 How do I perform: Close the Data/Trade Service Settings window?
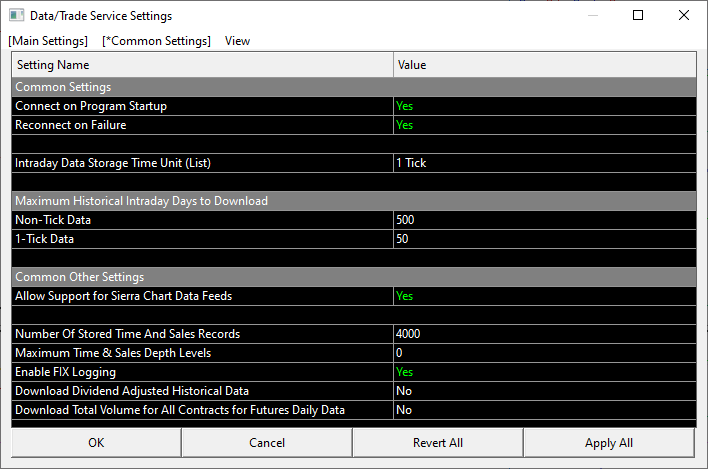[x=684, y=15]
